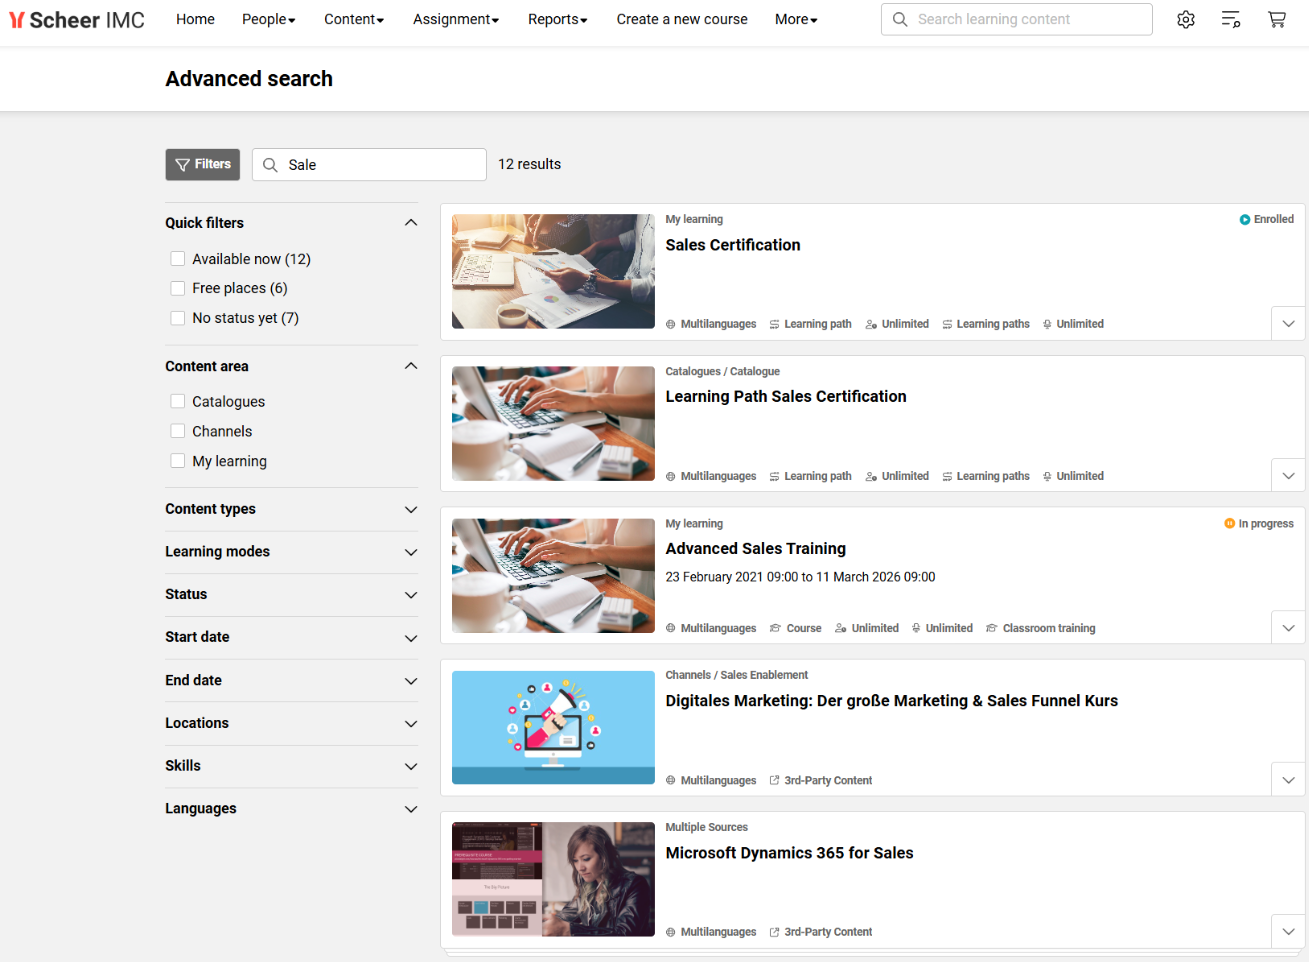The image size is (1309, 962).
Task: Click the Filters button
Action: (x=203, y=165)
